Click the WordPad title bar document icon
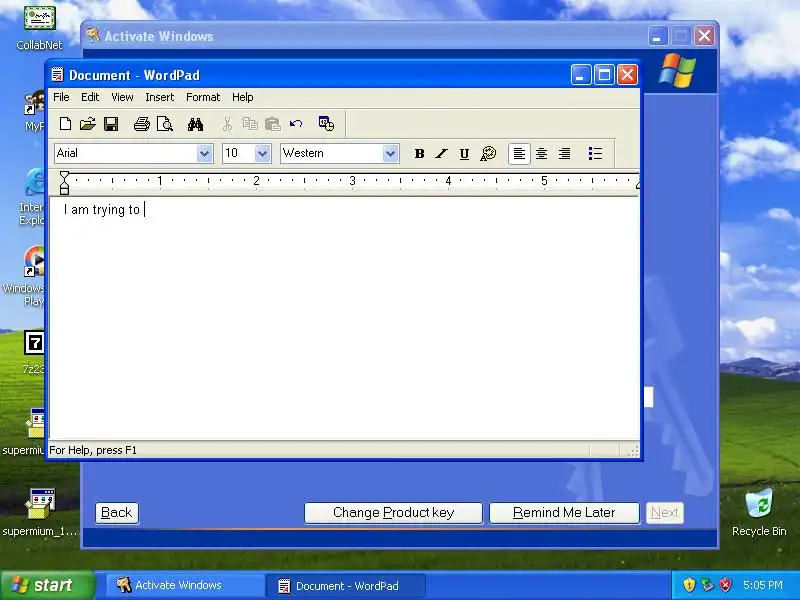The height and width of the screenshot is (600, 800). click(57, 75)
